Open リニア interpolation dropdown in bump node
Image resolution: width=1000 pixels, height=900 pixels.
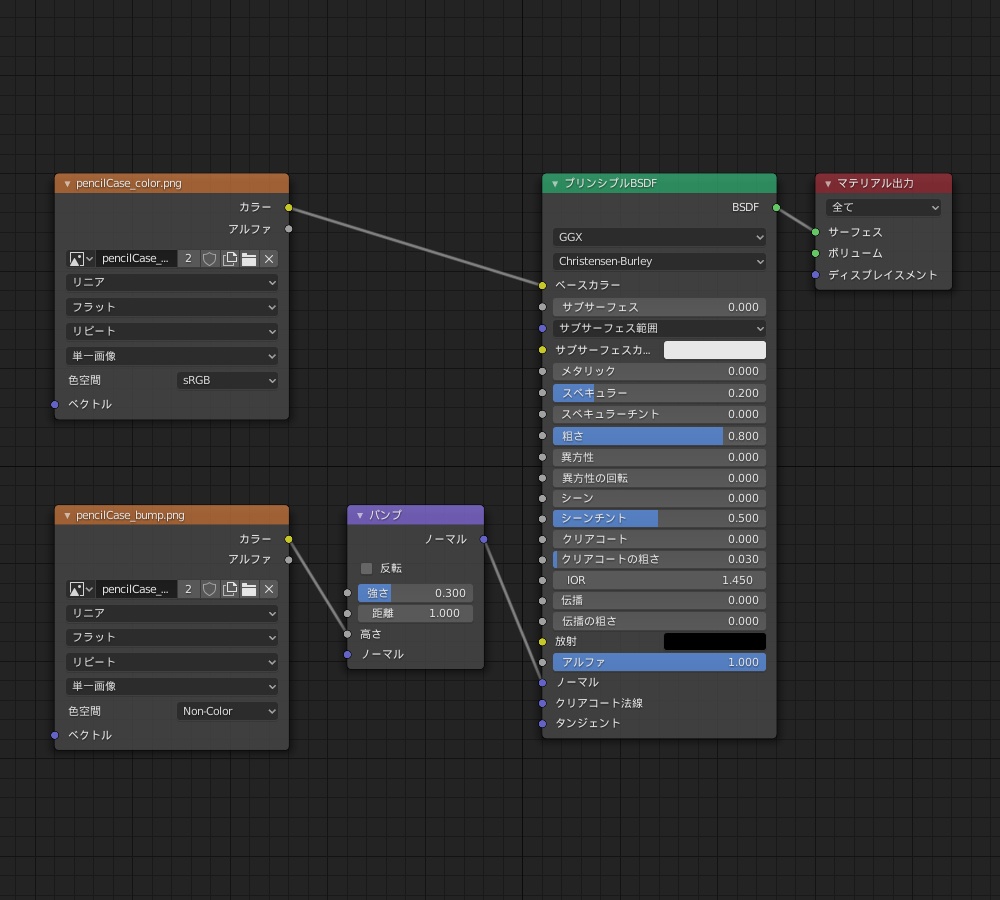pyautogui.click(x=172, y=613)
